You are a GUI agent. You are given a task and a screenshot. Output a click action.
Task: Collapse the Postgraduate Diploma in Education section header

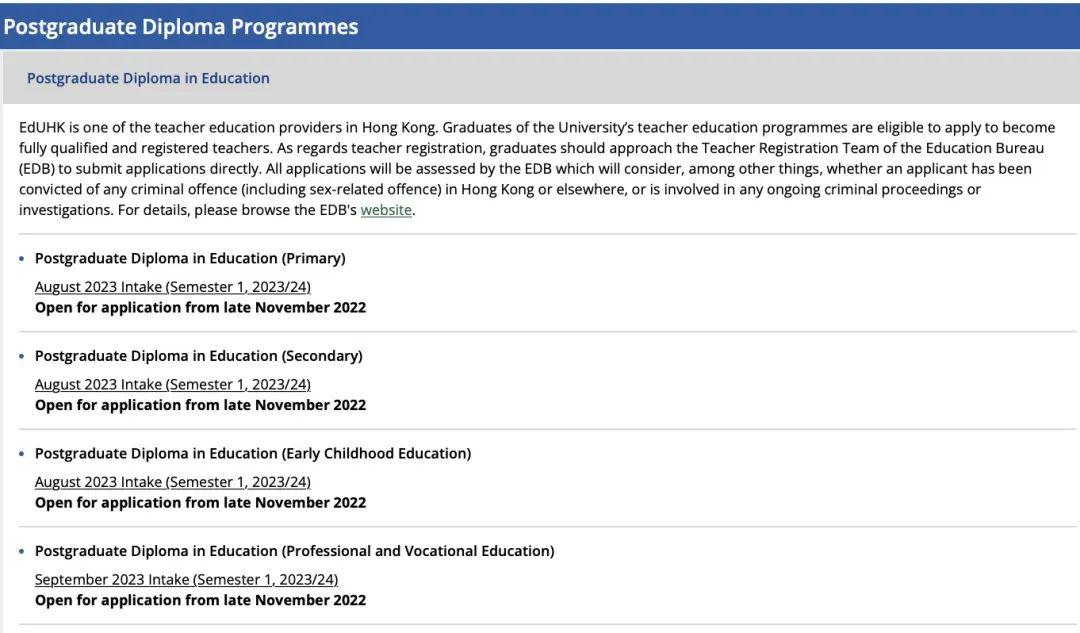(541, 78)
